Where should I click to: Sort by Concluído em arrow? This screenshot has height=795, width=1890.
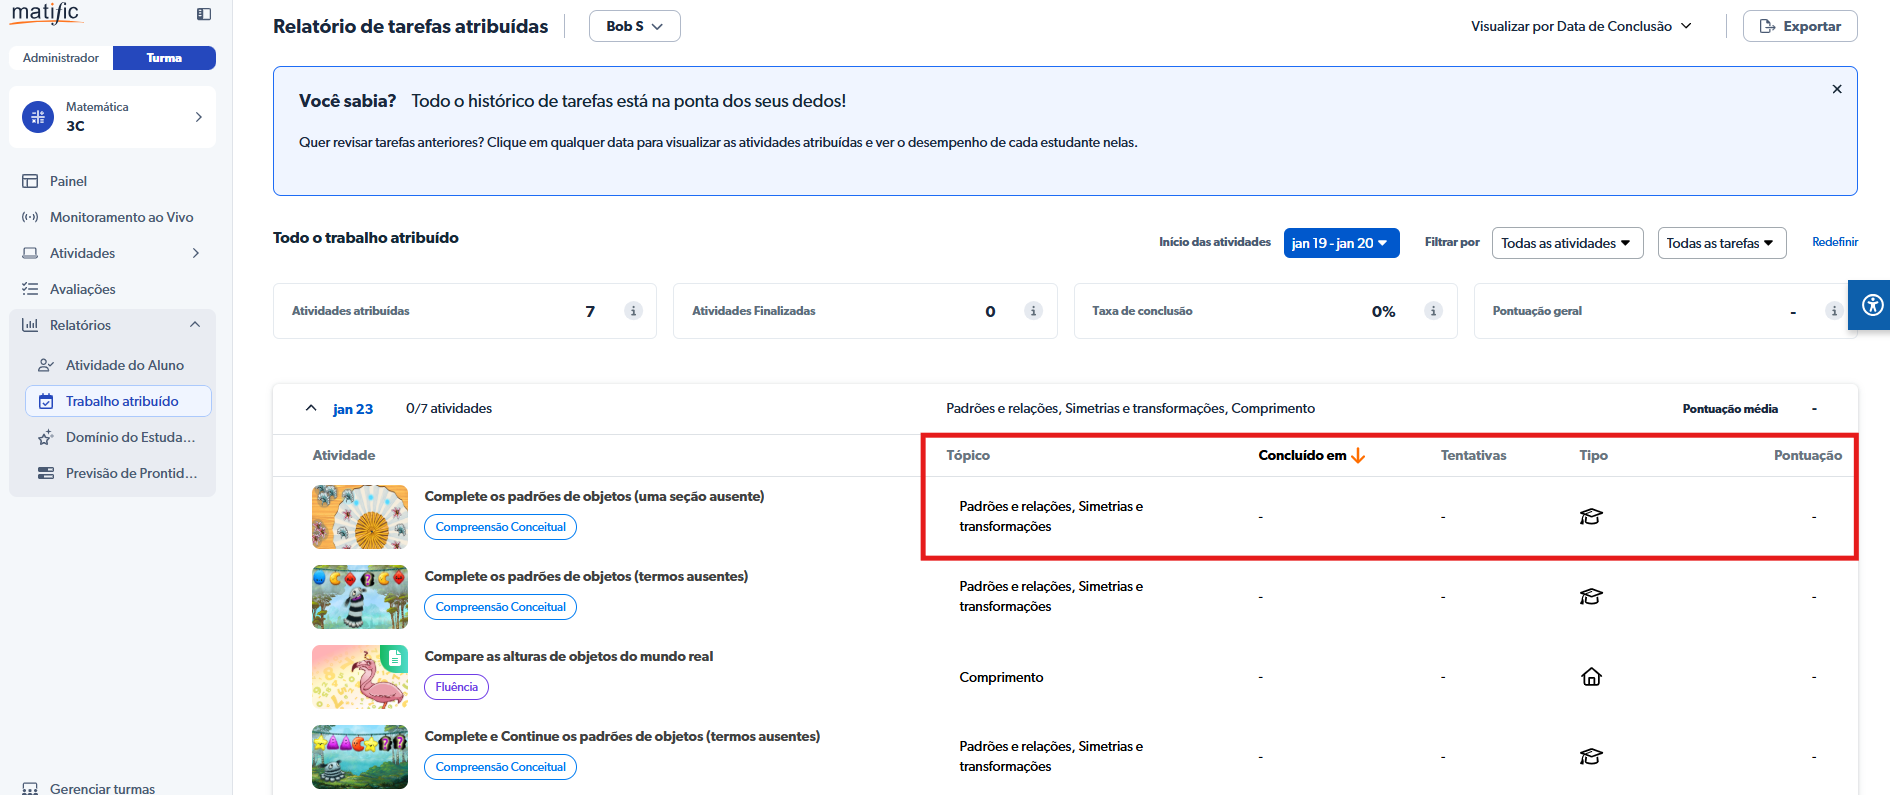(x=1358, y=456)
